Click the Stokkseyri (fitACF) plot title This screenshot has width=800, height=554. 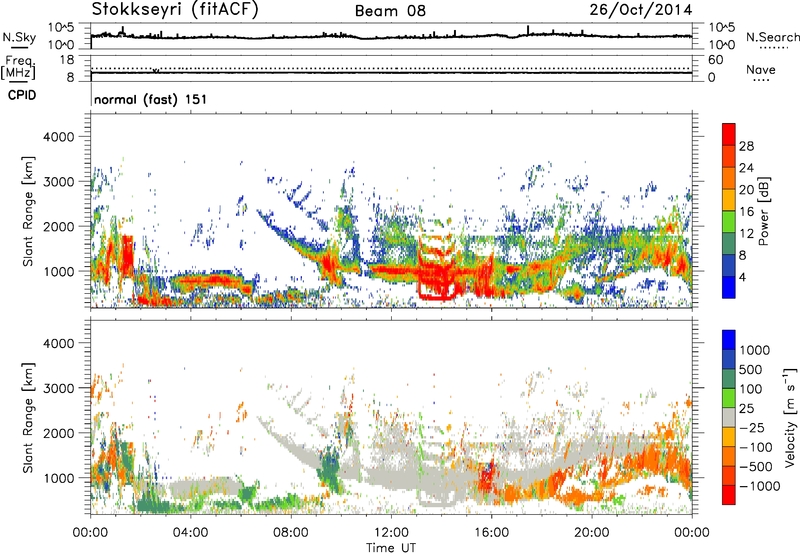(175, 9)
